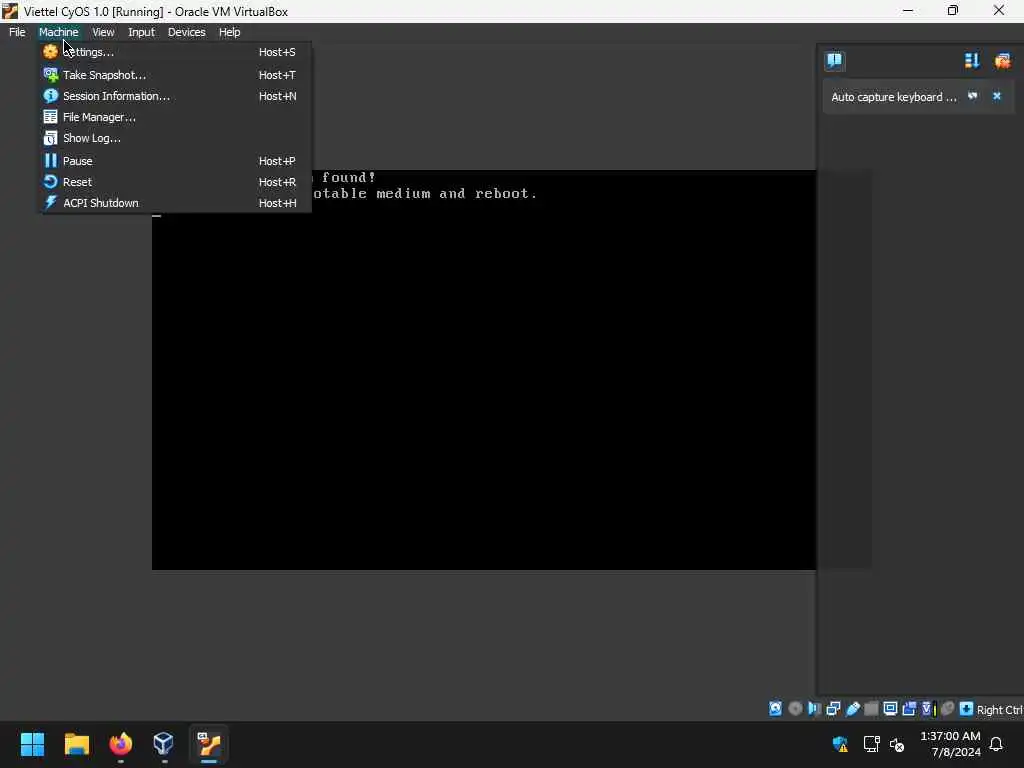Open Session Information from the Machine menu

(x=174, y=96)
